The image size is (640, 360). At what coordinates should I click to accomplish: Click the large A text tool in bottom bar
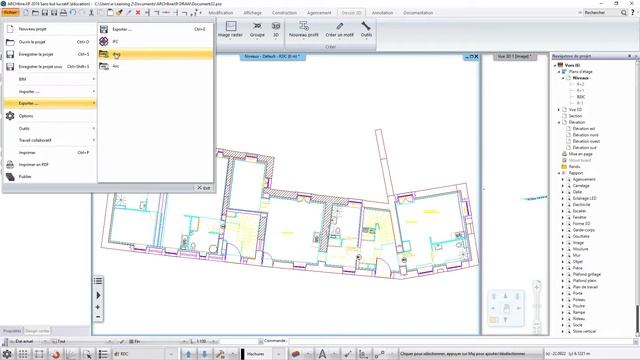(x=322, y=354)
